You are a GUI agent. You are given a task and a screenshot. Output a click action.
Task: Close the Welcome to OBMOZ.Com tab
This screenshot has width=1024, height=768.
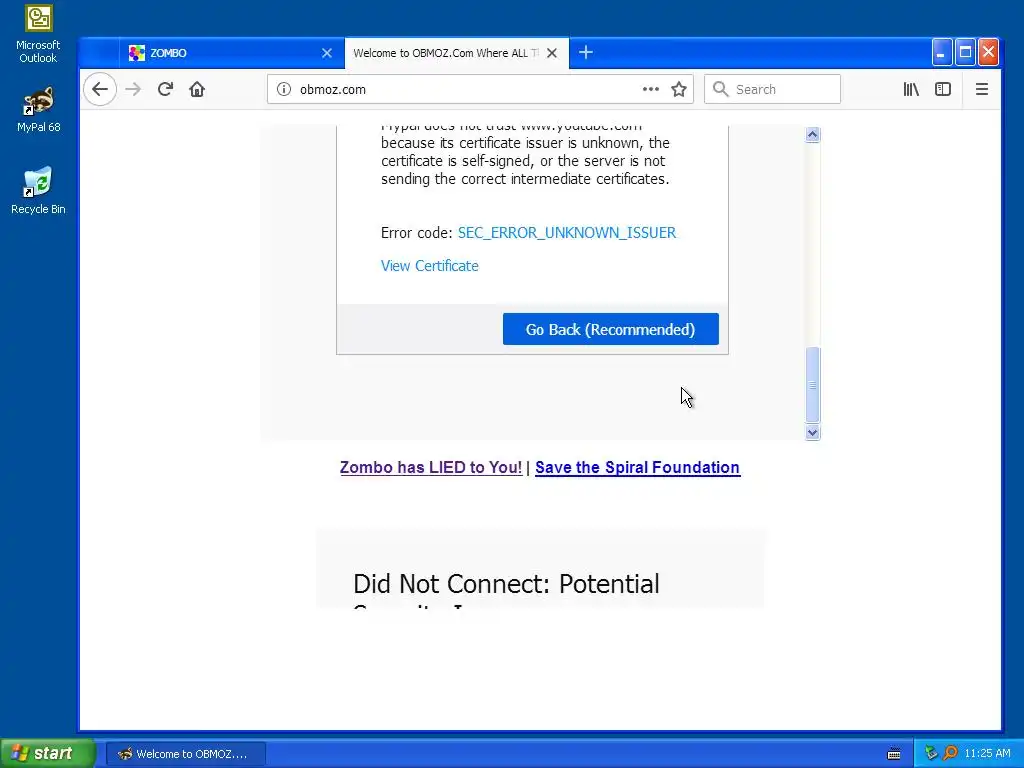click(x=552, y=53)
